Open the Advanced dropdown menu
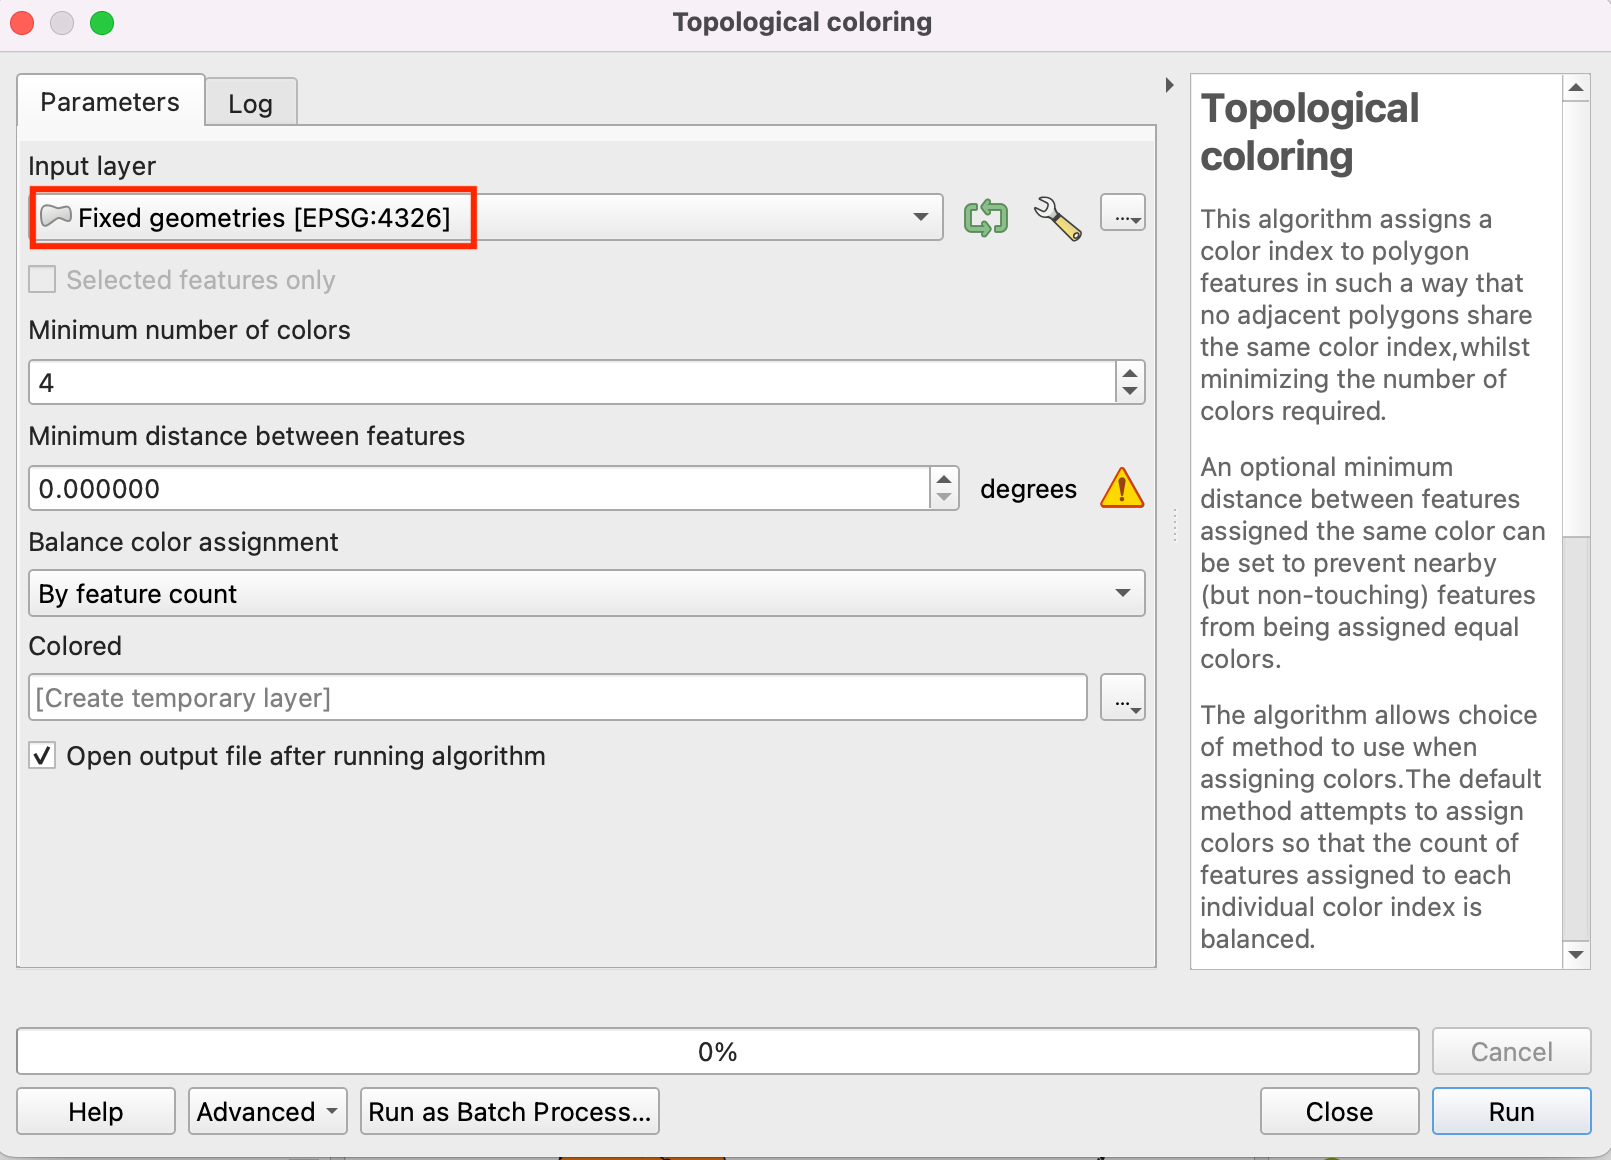The height and width of the screenshot is (1160, 1611). 267,1111
